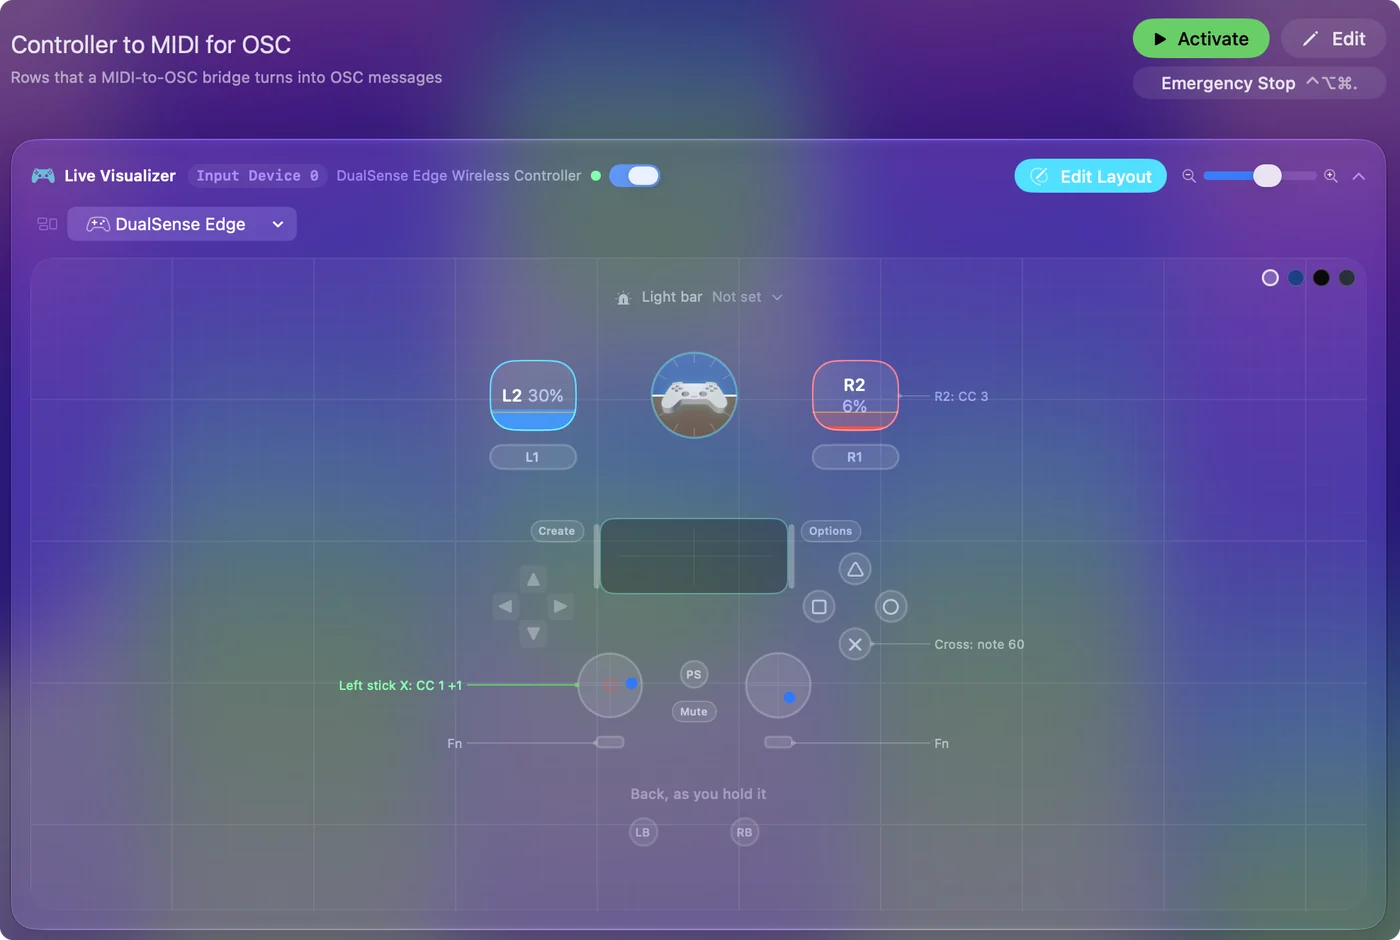Click the controller orientation gauge icon
Screen dimensions: 1400x940
pyautogui.click(x=694, y=395)
